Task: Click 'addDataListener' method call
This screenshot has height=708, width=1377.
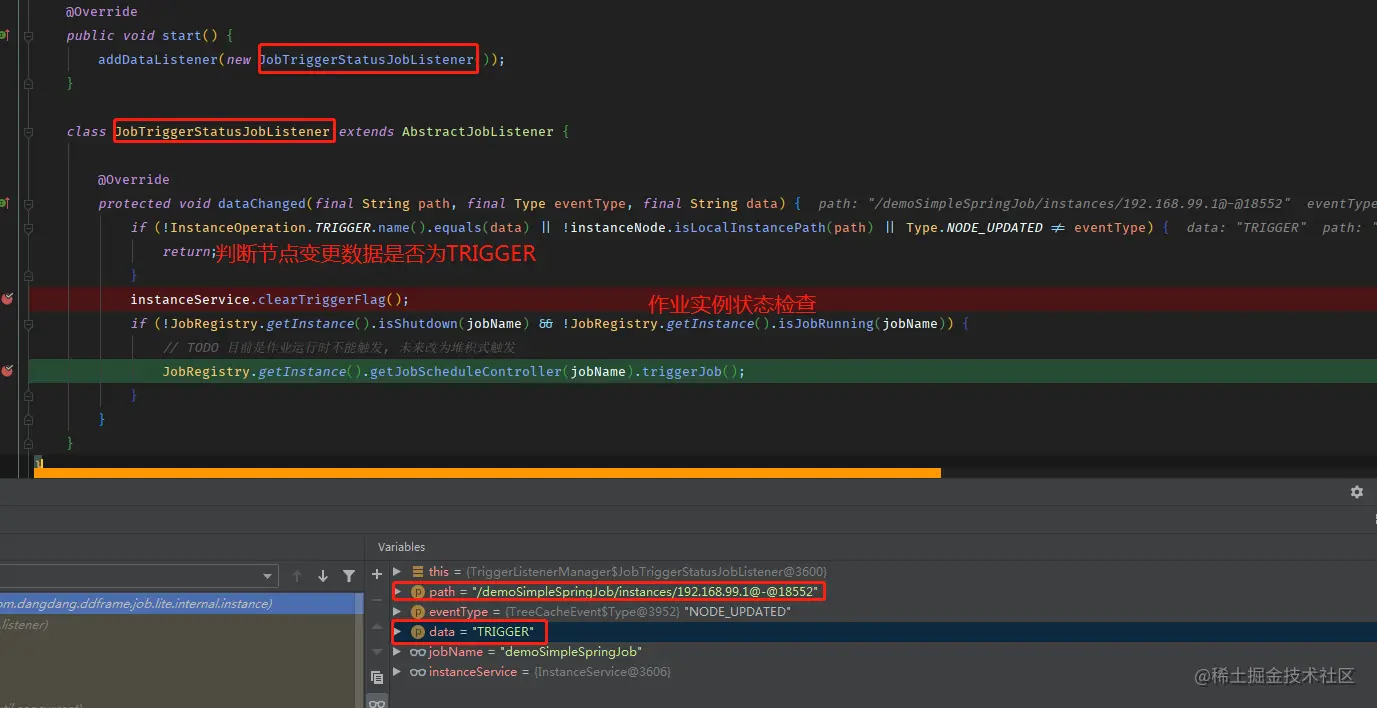Action: pyautogui.click(x=157, y=59)
